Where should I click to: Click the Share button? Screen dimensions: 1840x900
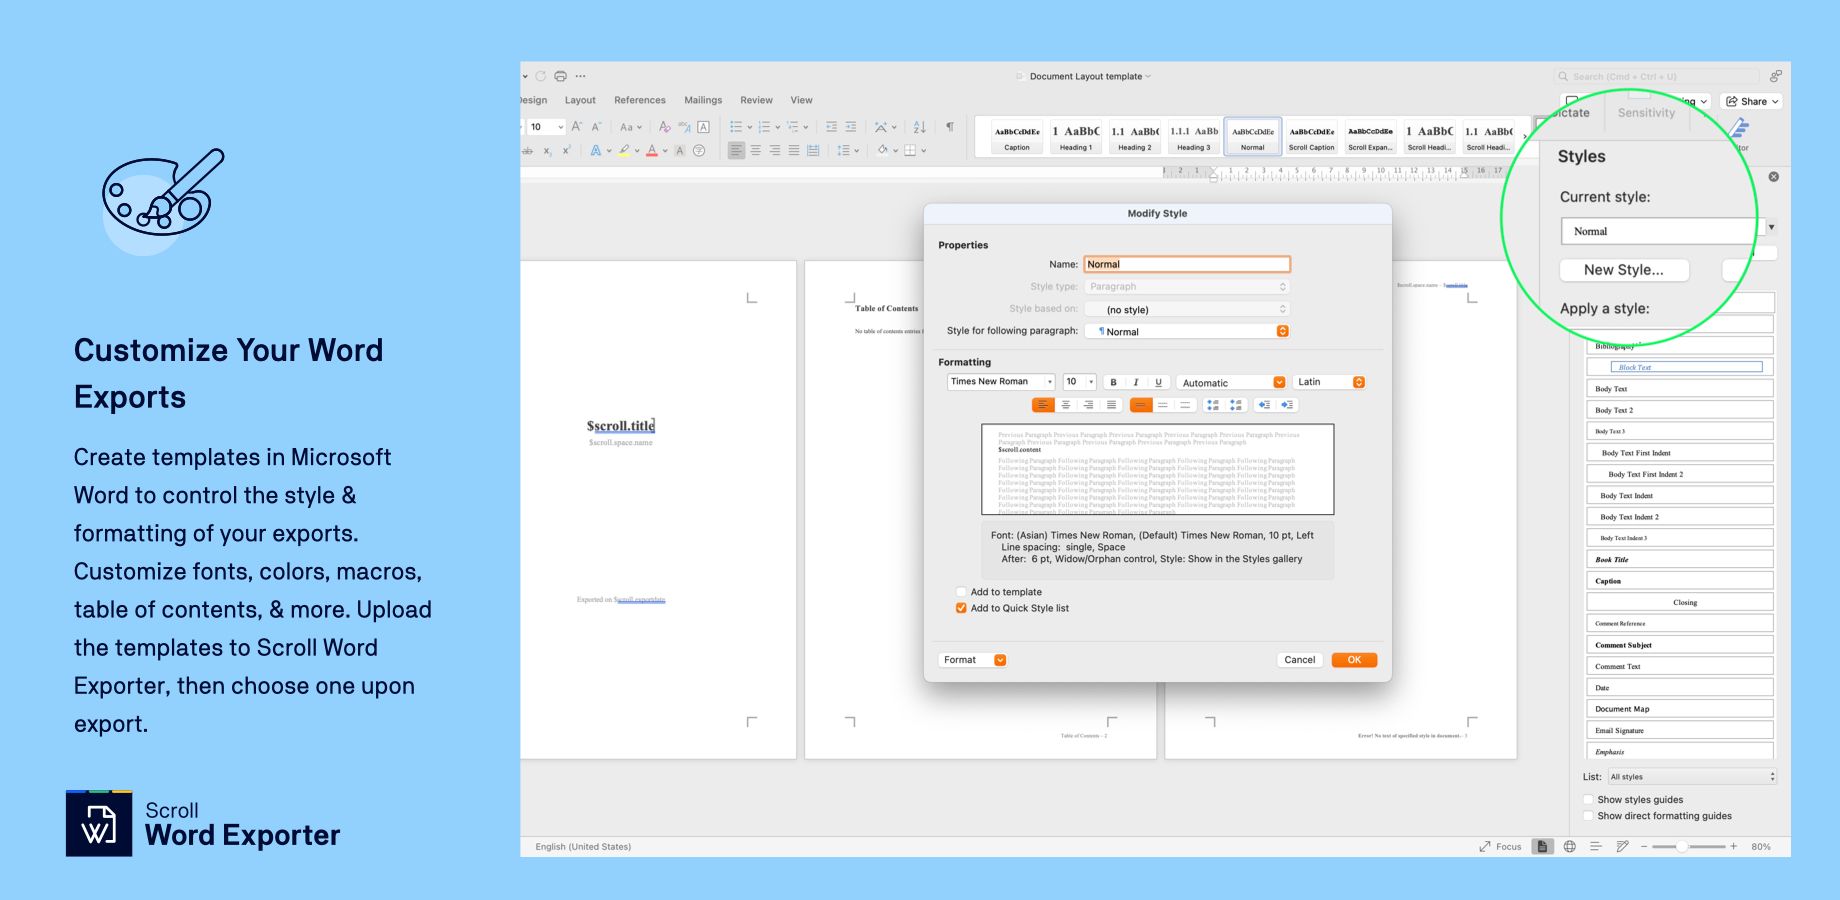(1752, 101)
